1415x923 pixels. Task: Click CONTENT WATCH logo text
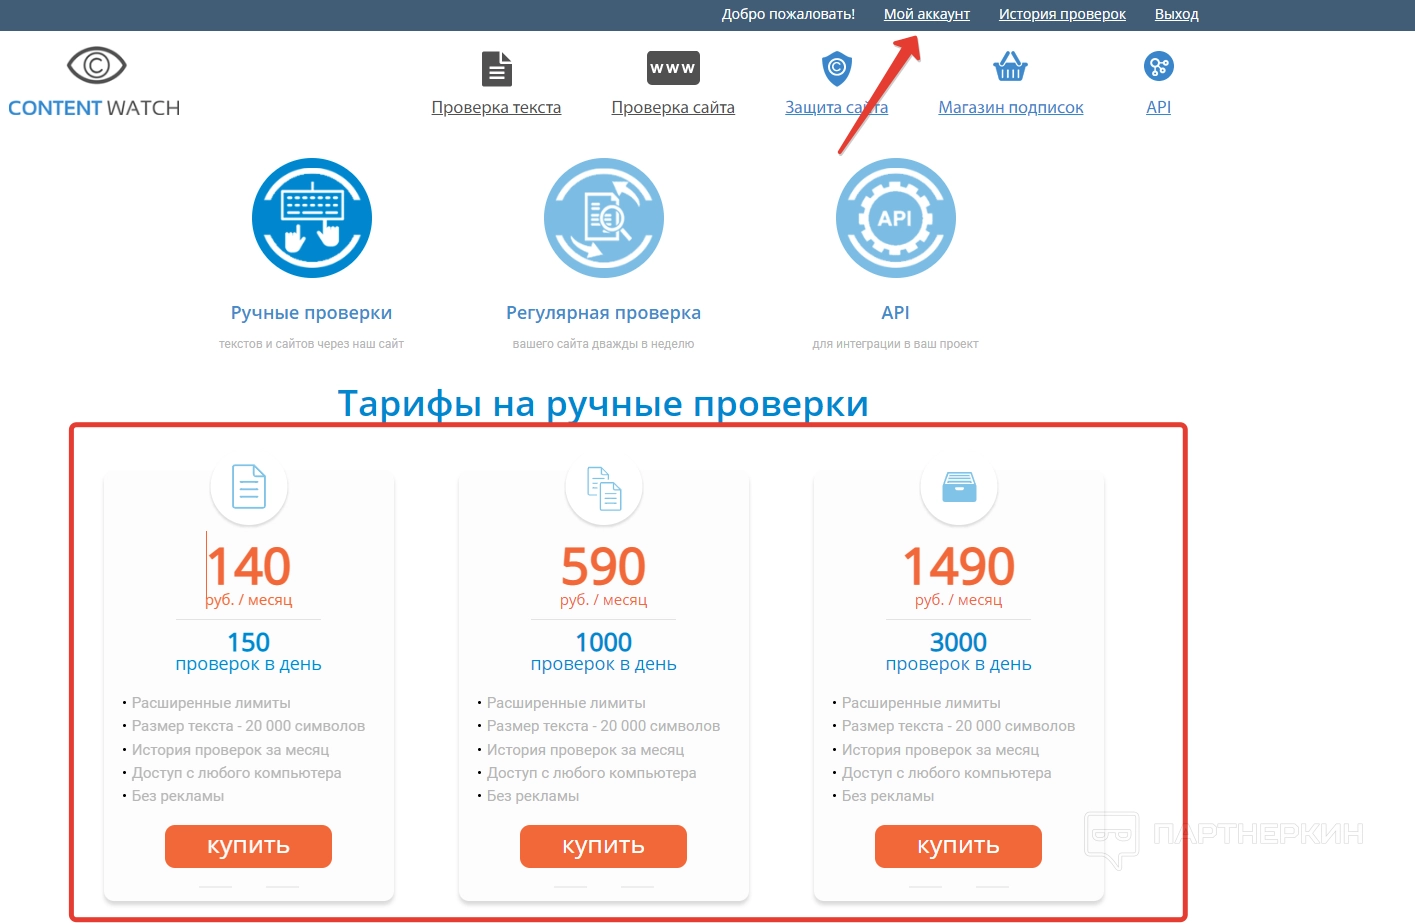[94, 108]
